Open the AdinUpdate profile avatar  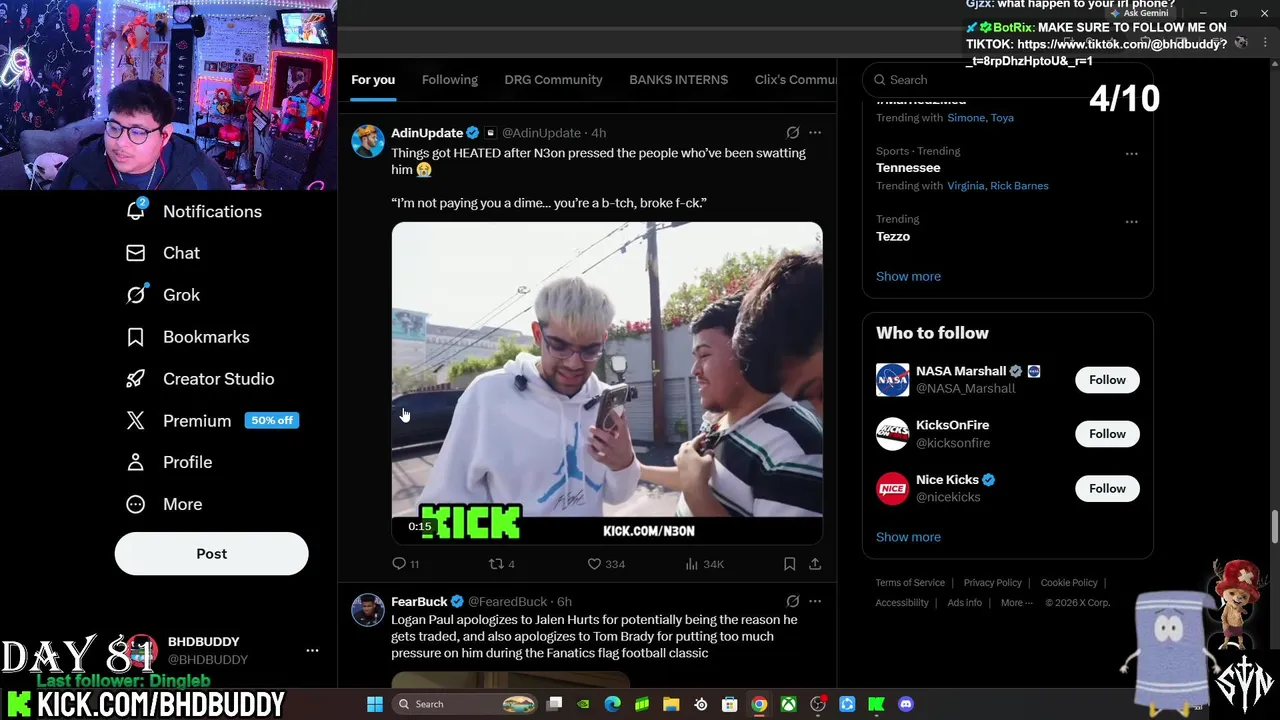(x=367, y=141)
